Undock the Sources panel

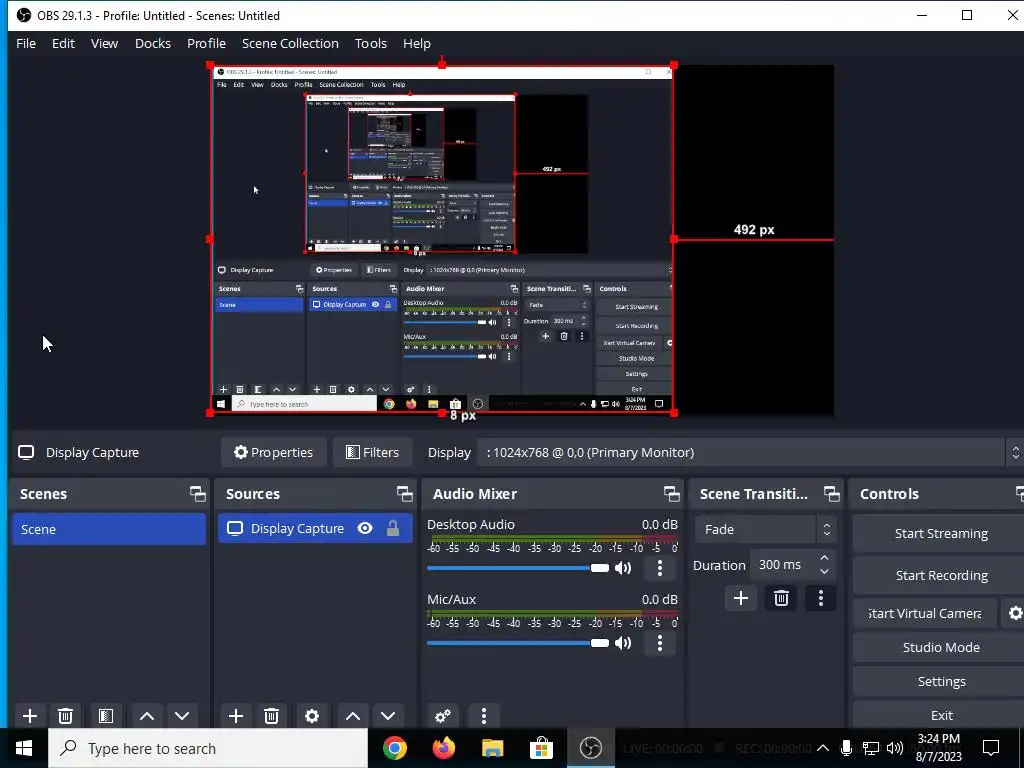coord(404,494)
